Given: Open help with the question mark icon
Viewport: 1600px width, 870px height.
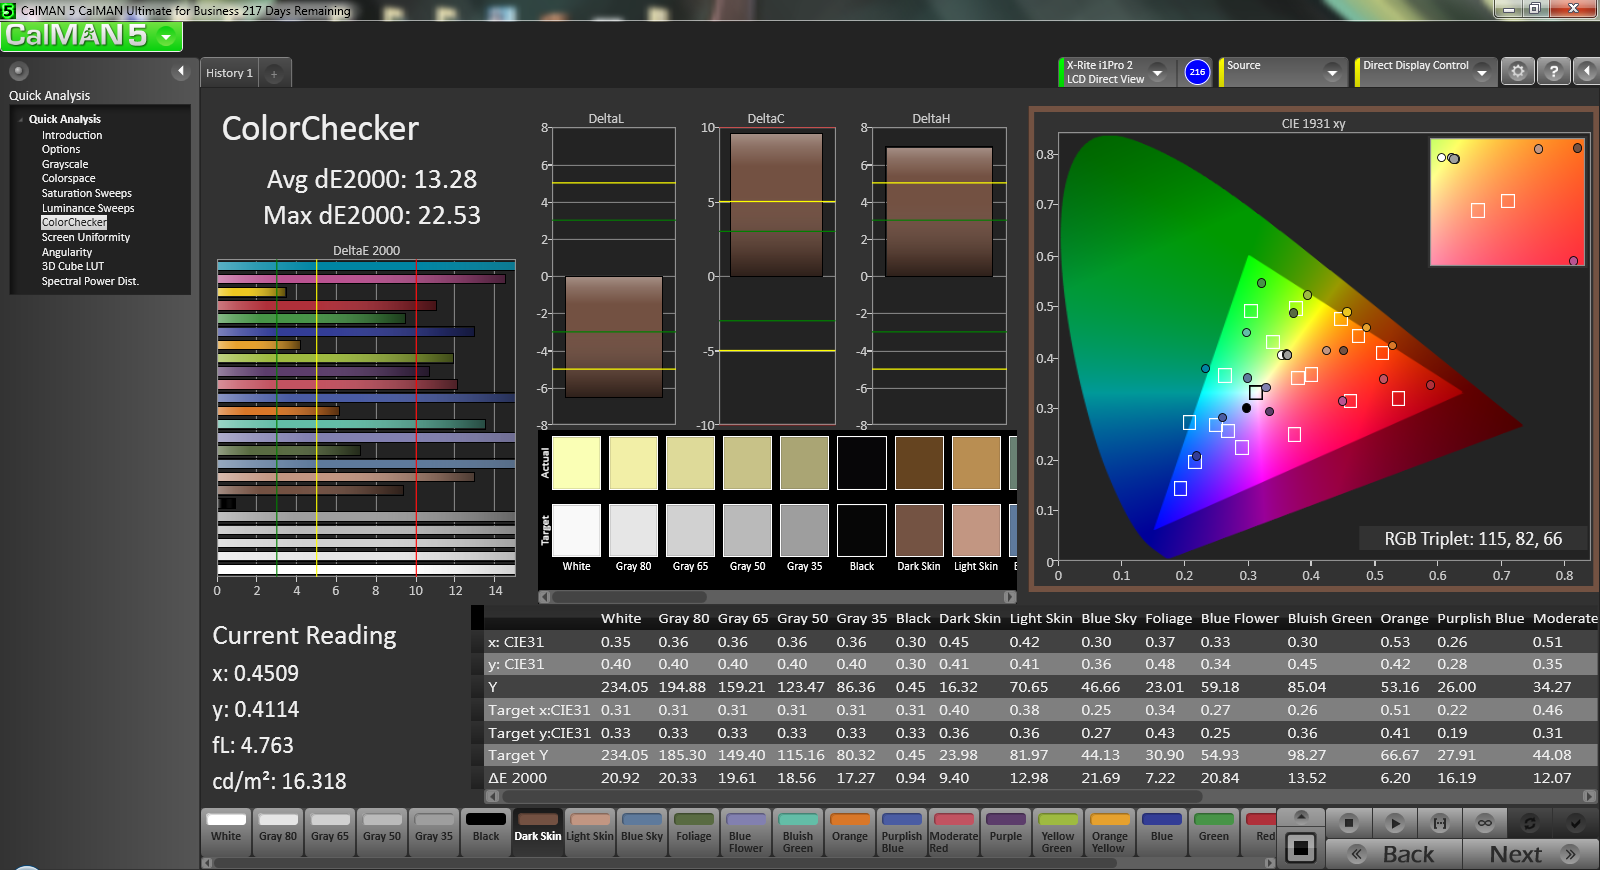Looking at the screenshot, I should coord(1553,72).
